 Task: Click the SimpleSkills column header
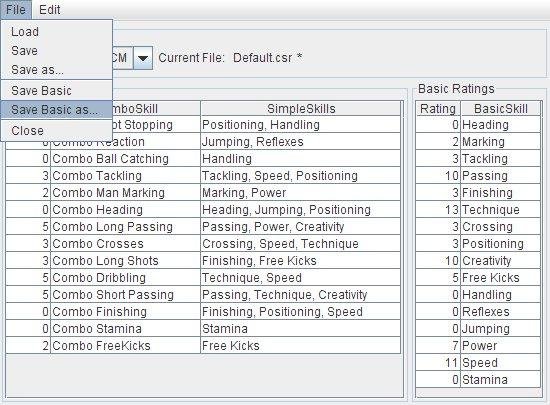click(301, 109)
